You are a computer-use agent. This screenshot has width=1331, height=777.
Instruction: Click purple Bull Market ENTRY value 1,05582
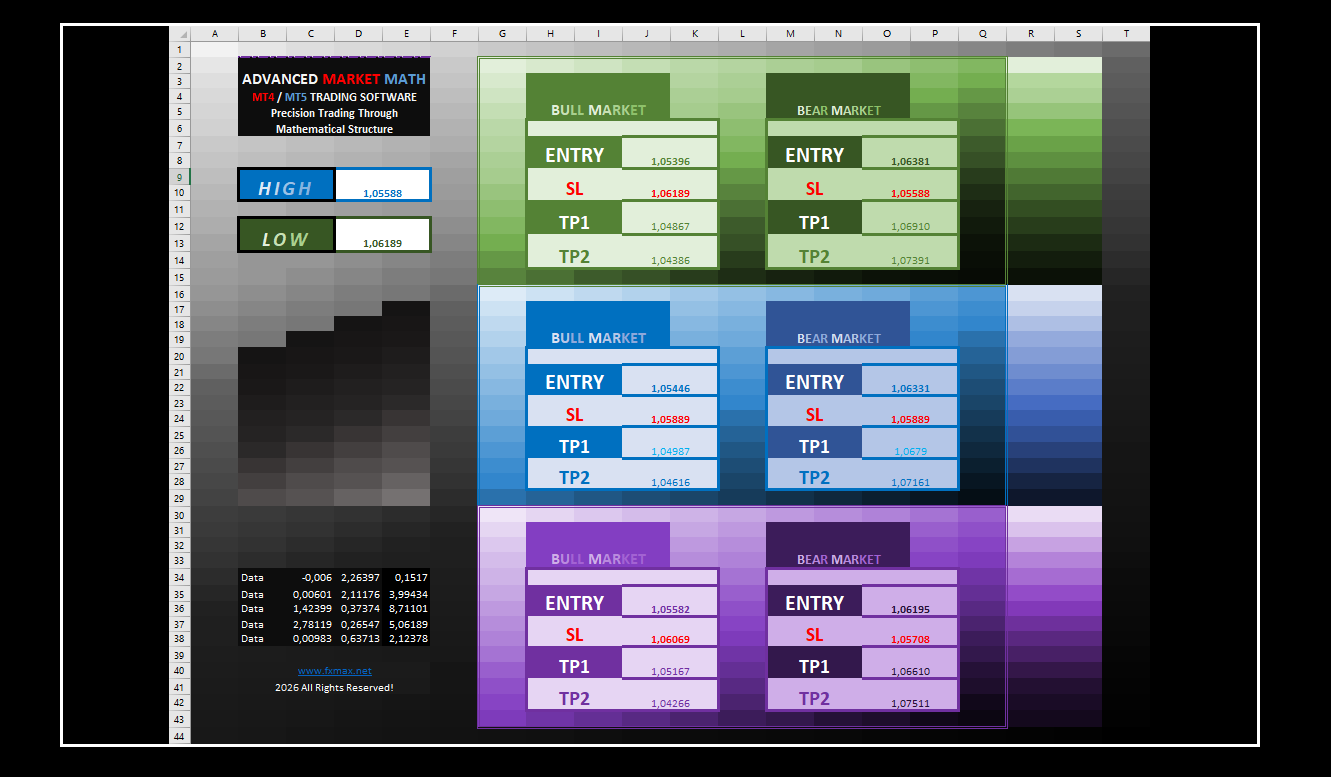coord(669,602)
